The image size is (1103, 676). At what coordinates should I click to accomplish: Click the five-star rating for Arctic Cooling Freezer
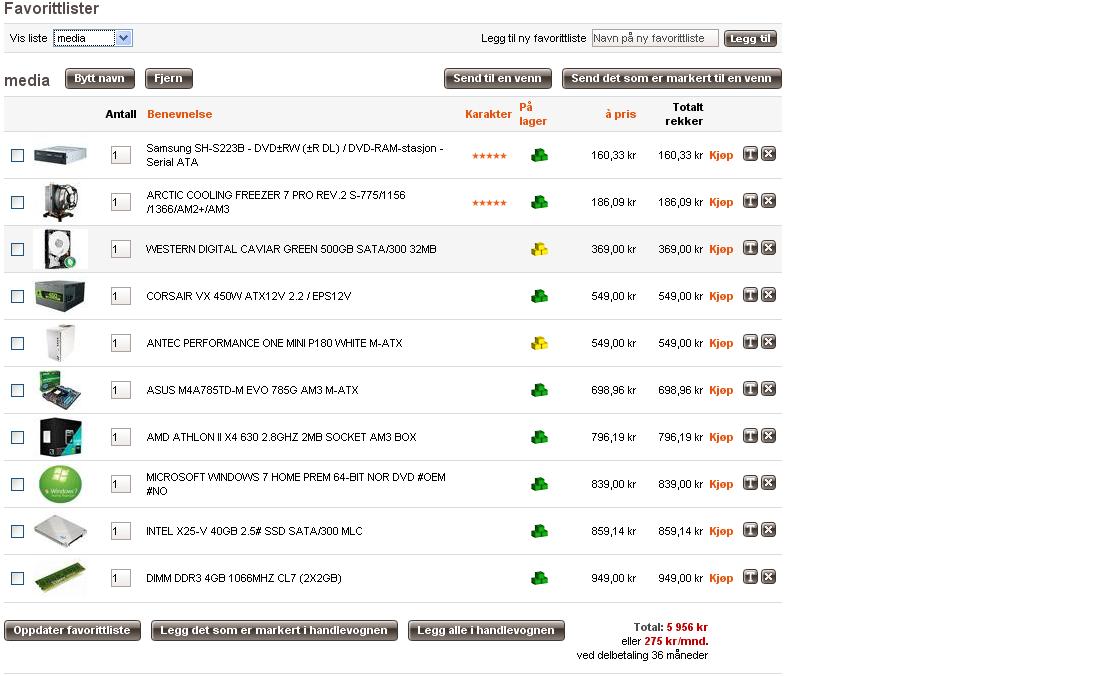(x=489, y=203)
